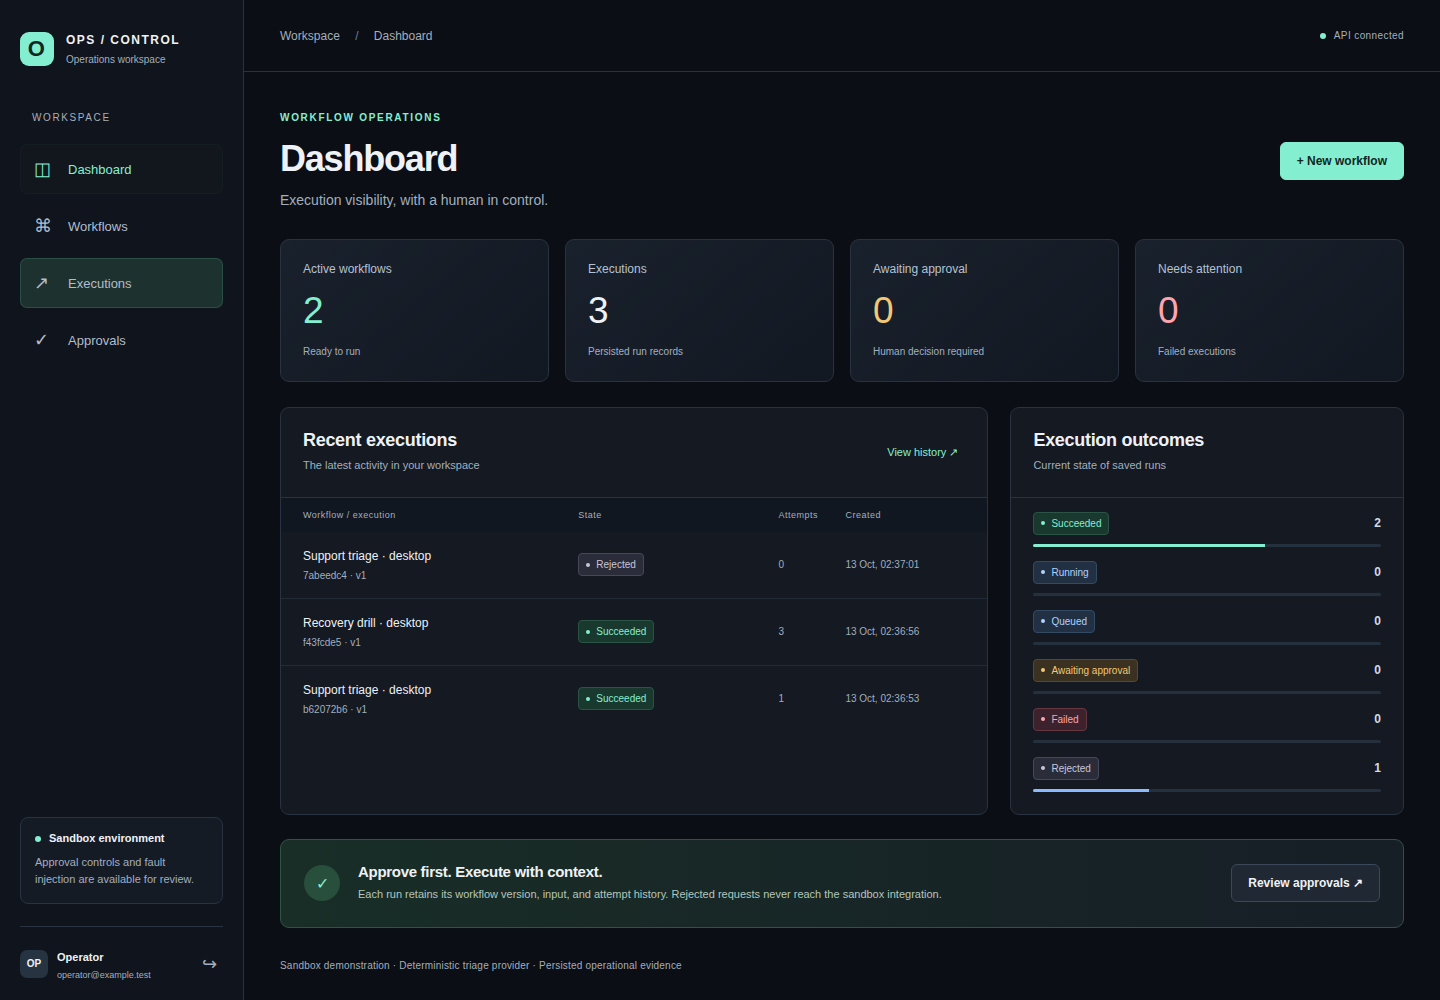Image resolution: width=1440 pixels, height=1000 pixels.
Task: Click the View history link
Action: [x=922, y=452]
